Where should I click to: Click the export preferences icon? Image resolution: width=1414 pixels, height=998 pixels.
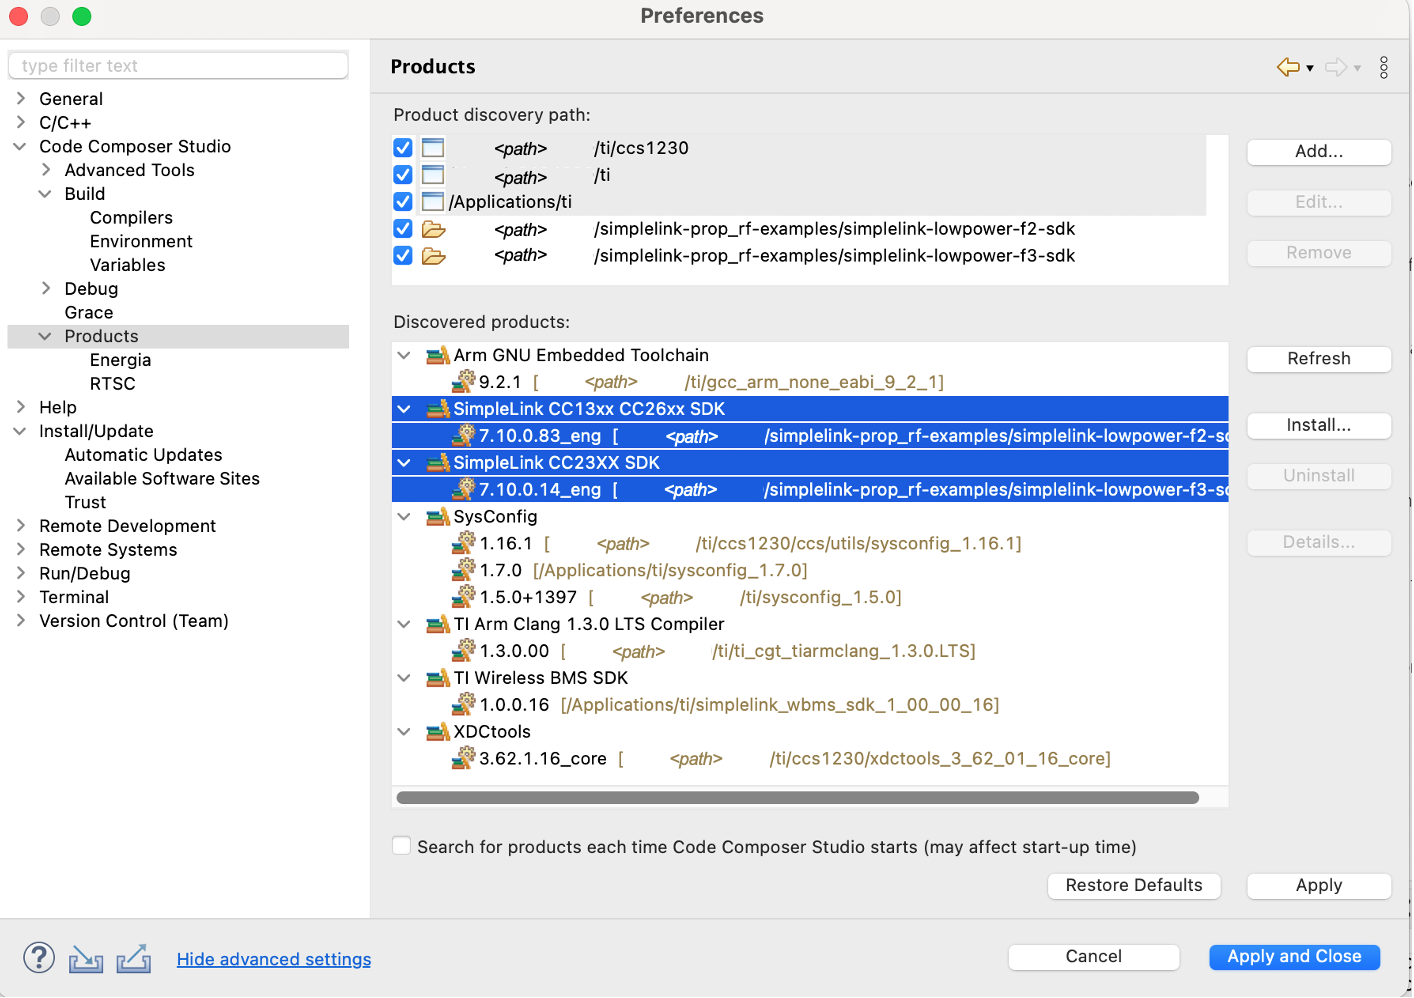pos(134,958)
